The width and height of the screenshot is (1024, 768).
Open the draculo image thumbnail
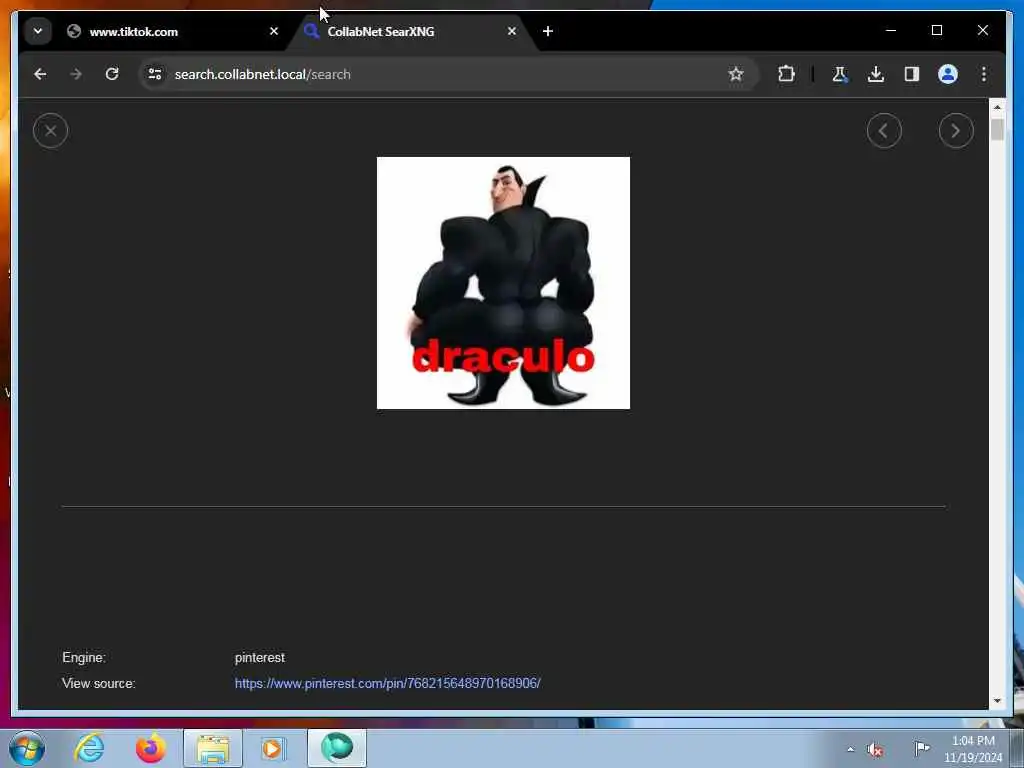(503, 283)
